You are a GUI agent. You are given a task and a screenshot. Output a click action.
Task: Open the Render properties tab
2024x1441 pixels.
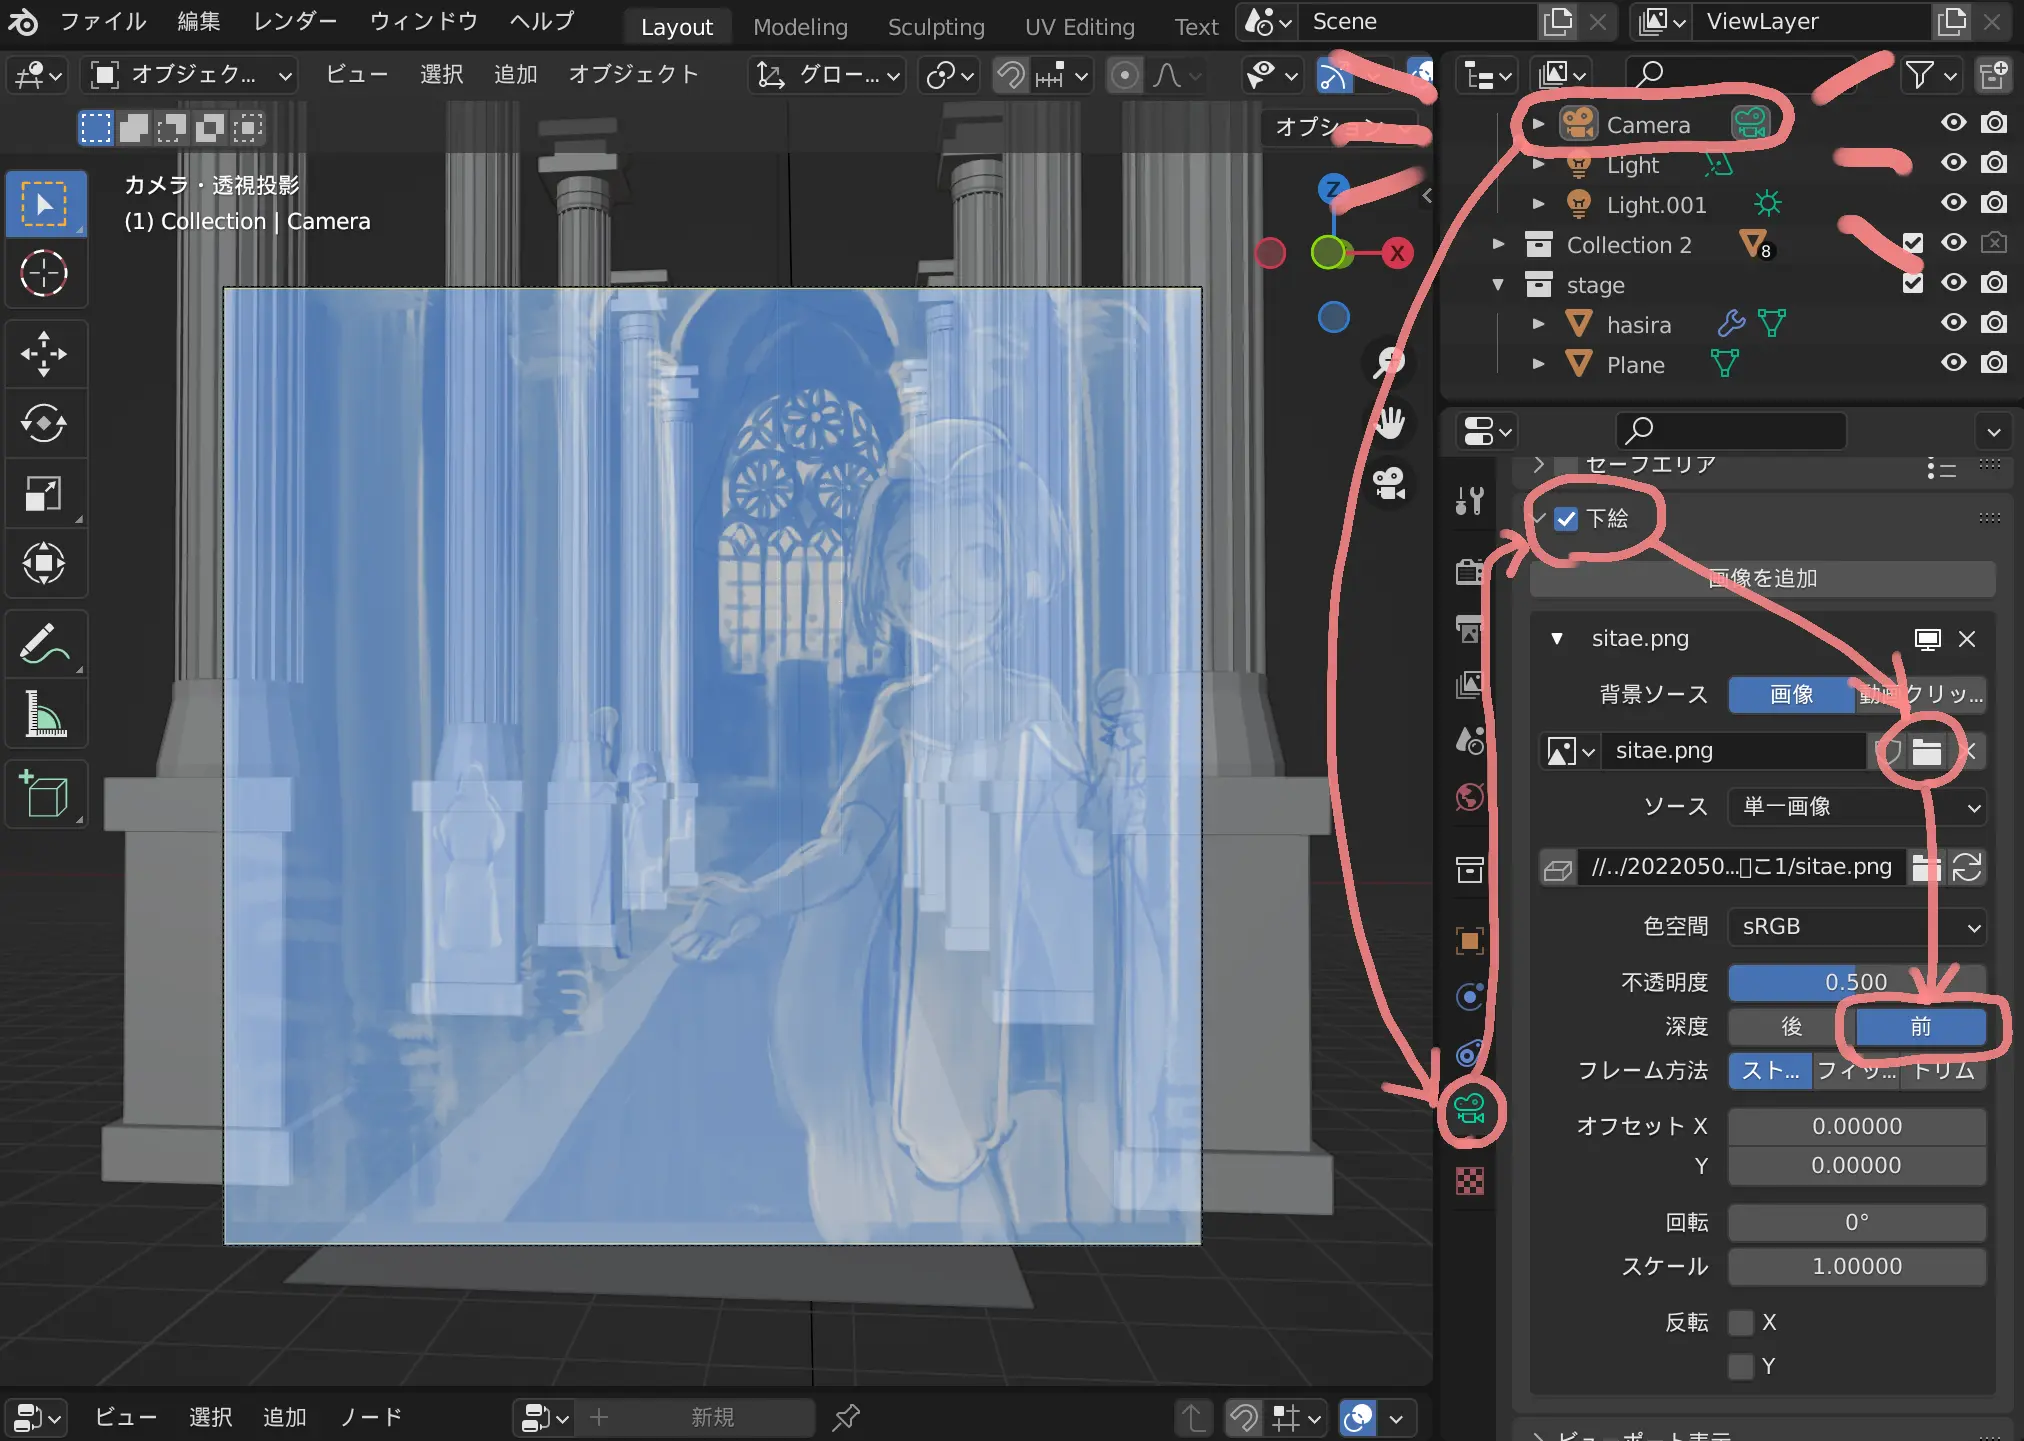tap(1470, 571)
